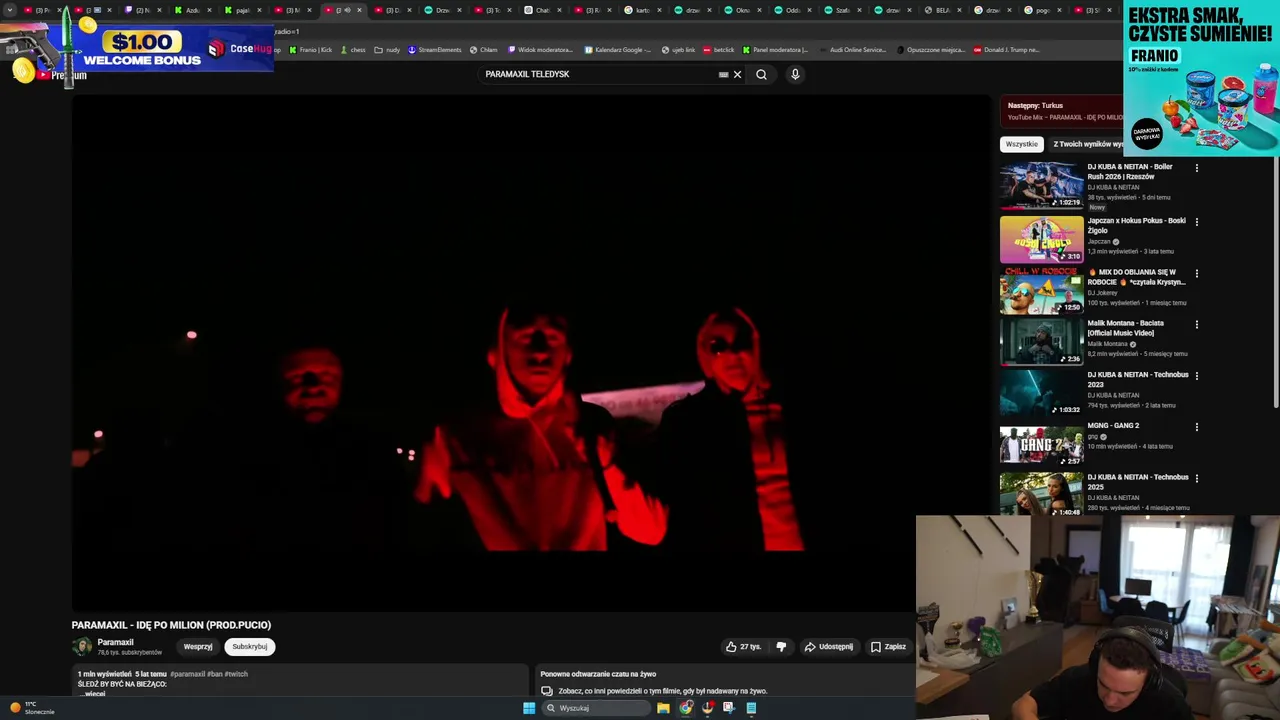Open the Paramaxil channel avatar
The height and width of the screenshot is (720, 1280).
click(x=82, y=647)
